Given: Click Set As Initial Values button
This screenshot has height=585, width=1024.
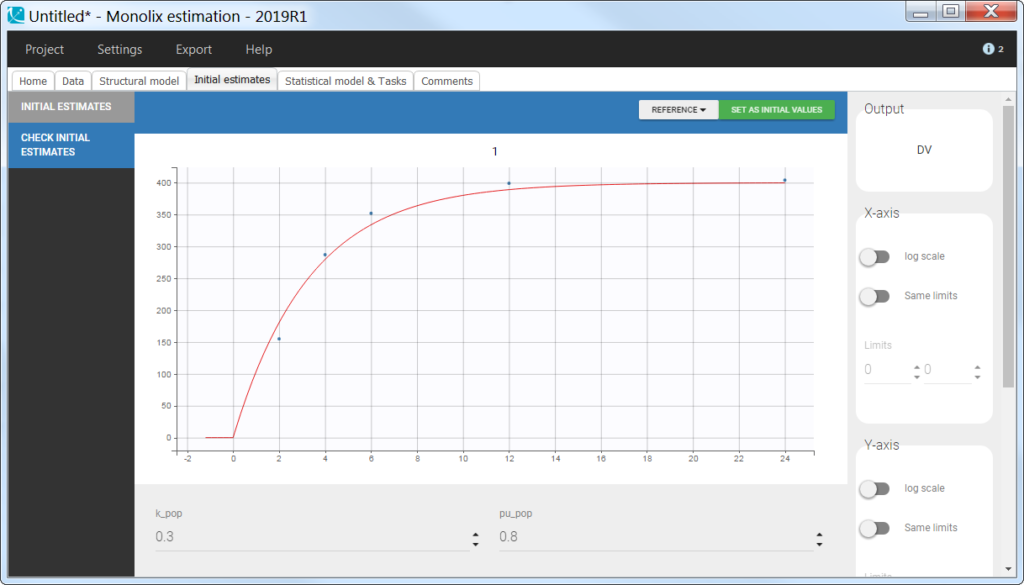Looking at the screenshot, I should click(x=776, y=110).
